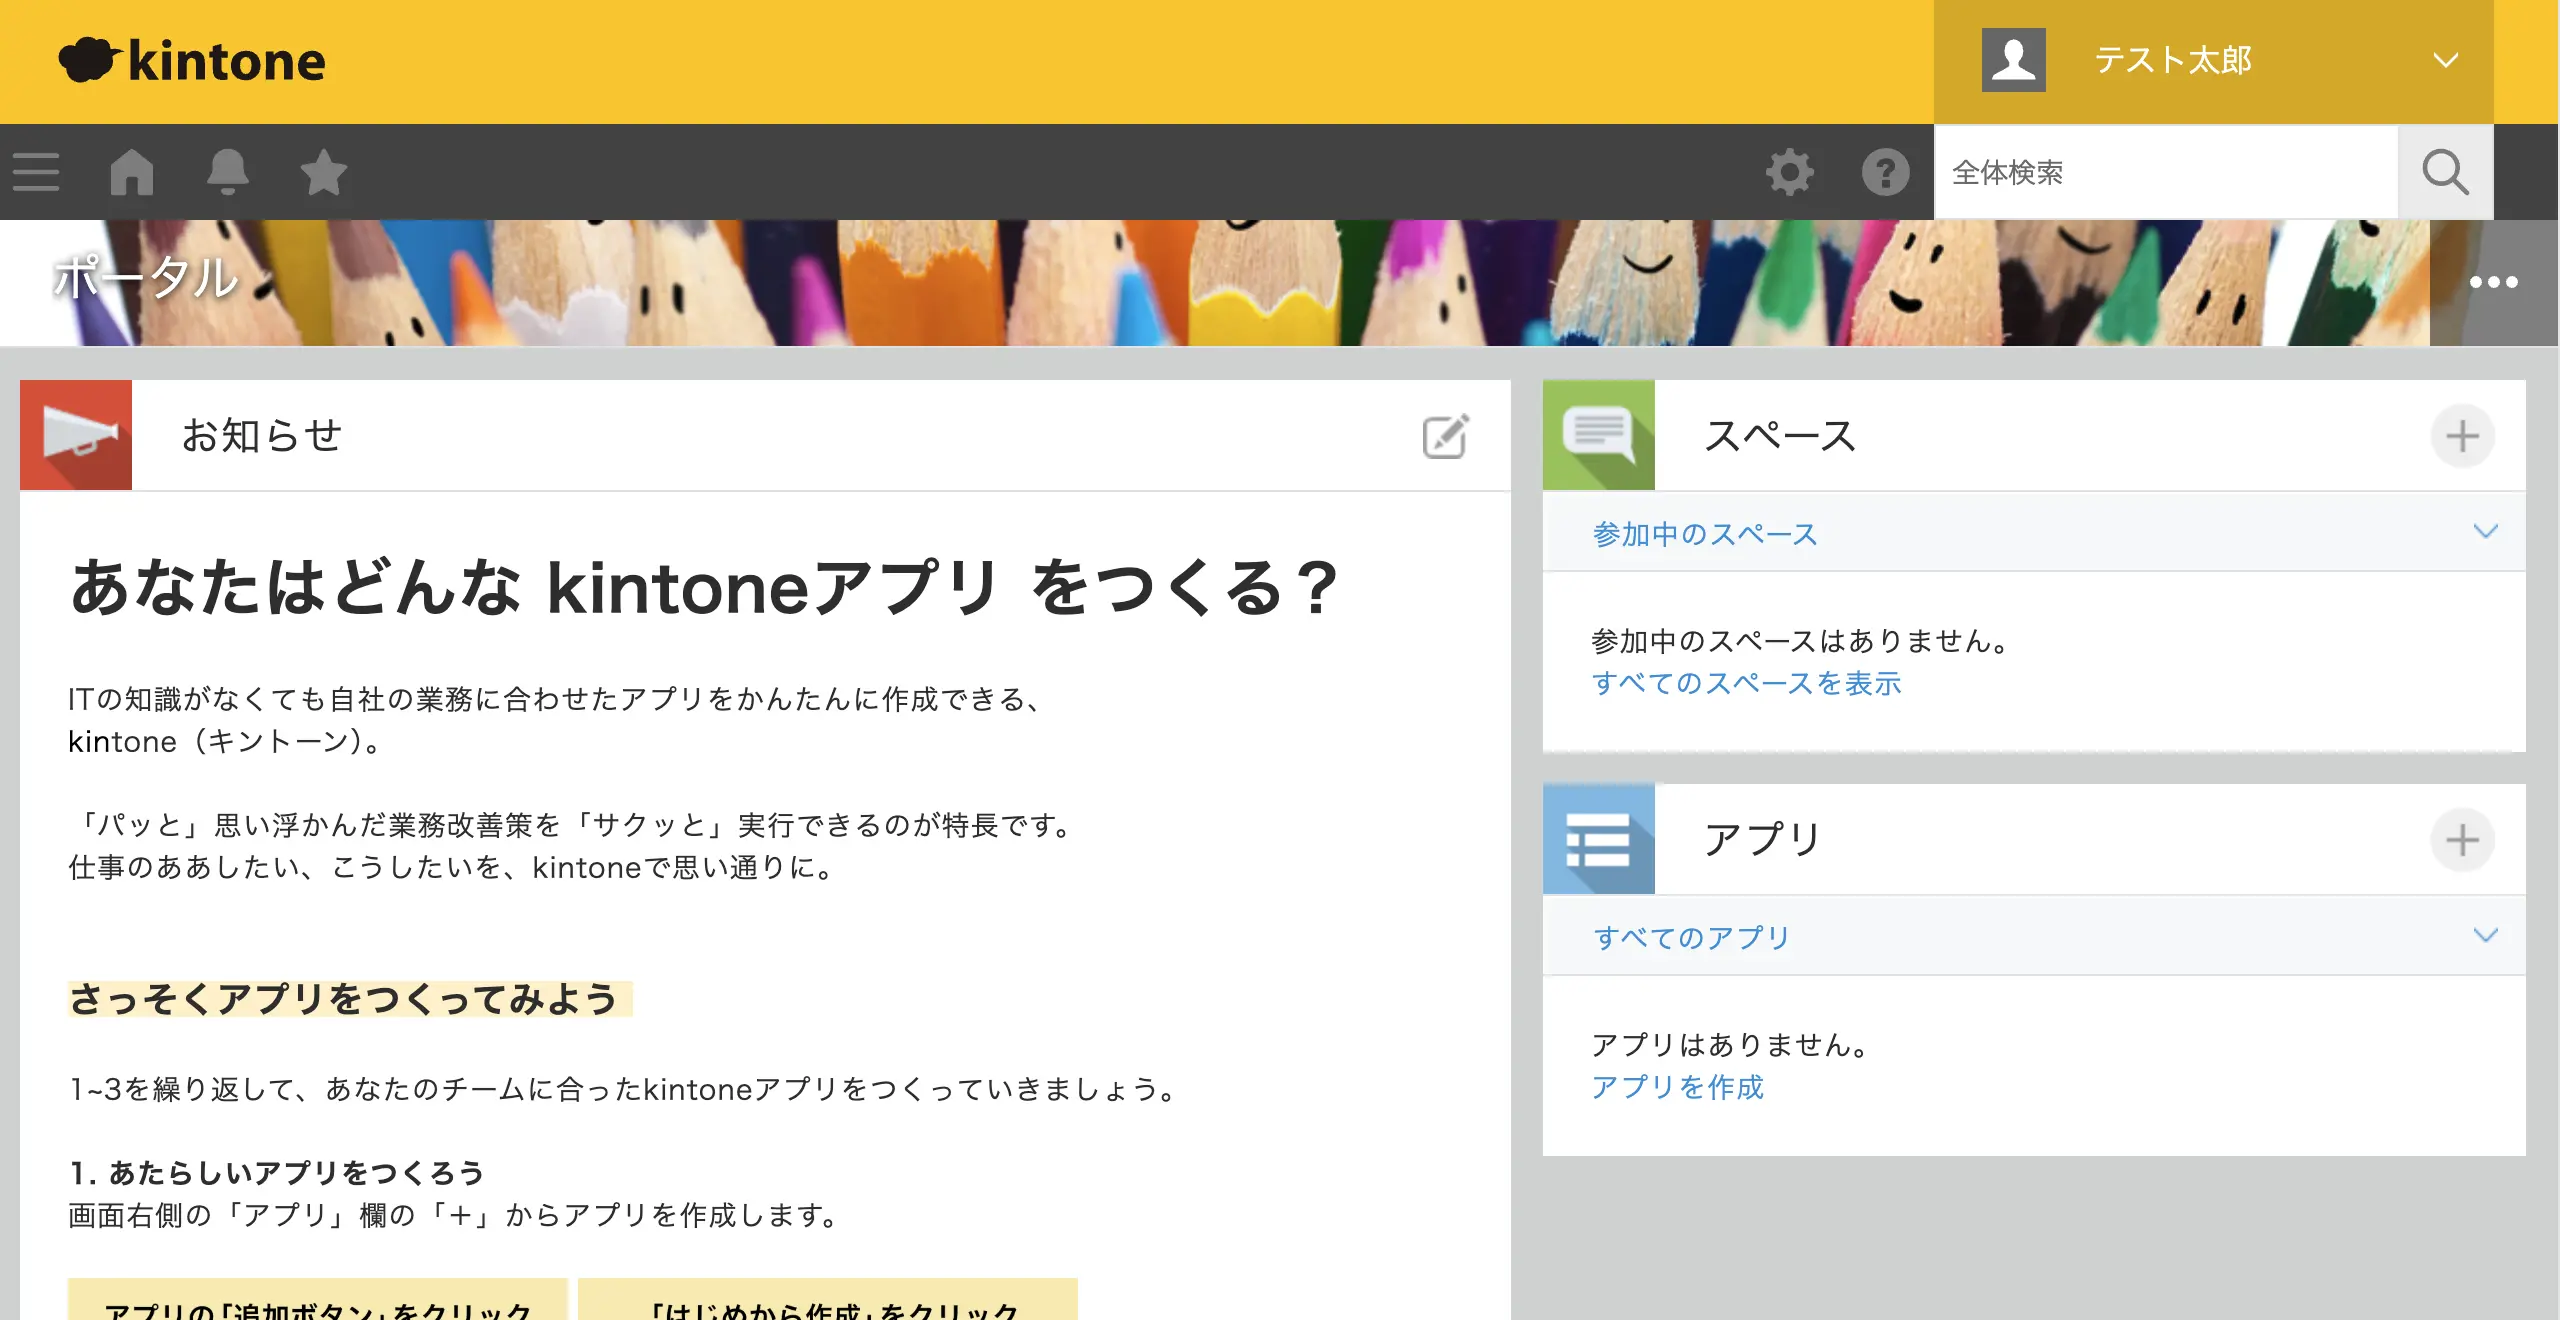
Task: Click the アプリ panel heading
Action: (x=1762, y=838)
